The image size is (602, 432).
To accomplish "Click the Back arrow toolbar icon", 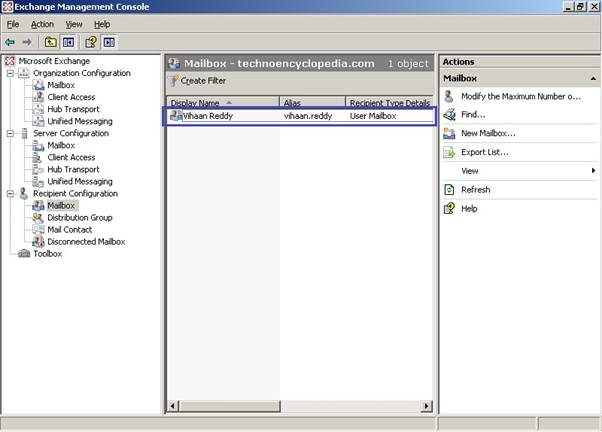I will click(x=10, y=42).
